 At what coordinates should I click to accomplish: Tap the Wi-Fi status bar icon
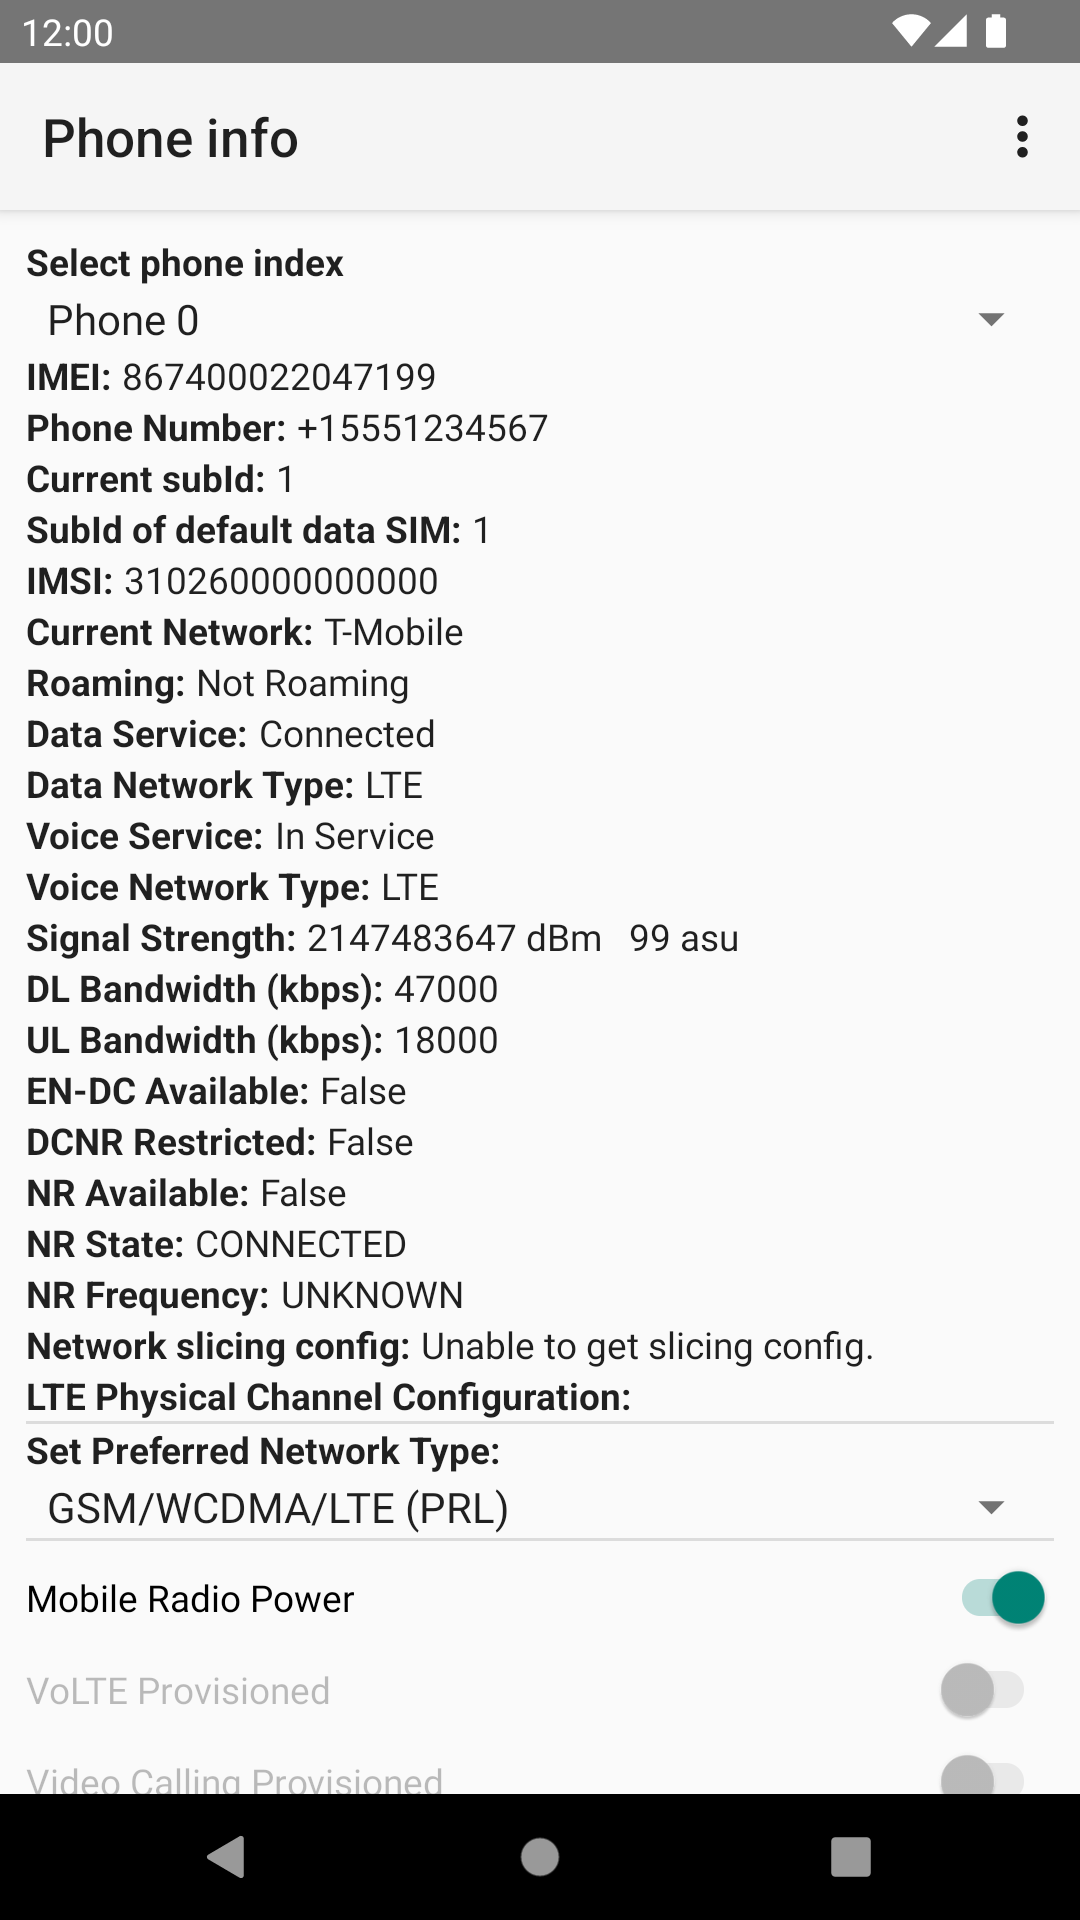pos(910,31)
